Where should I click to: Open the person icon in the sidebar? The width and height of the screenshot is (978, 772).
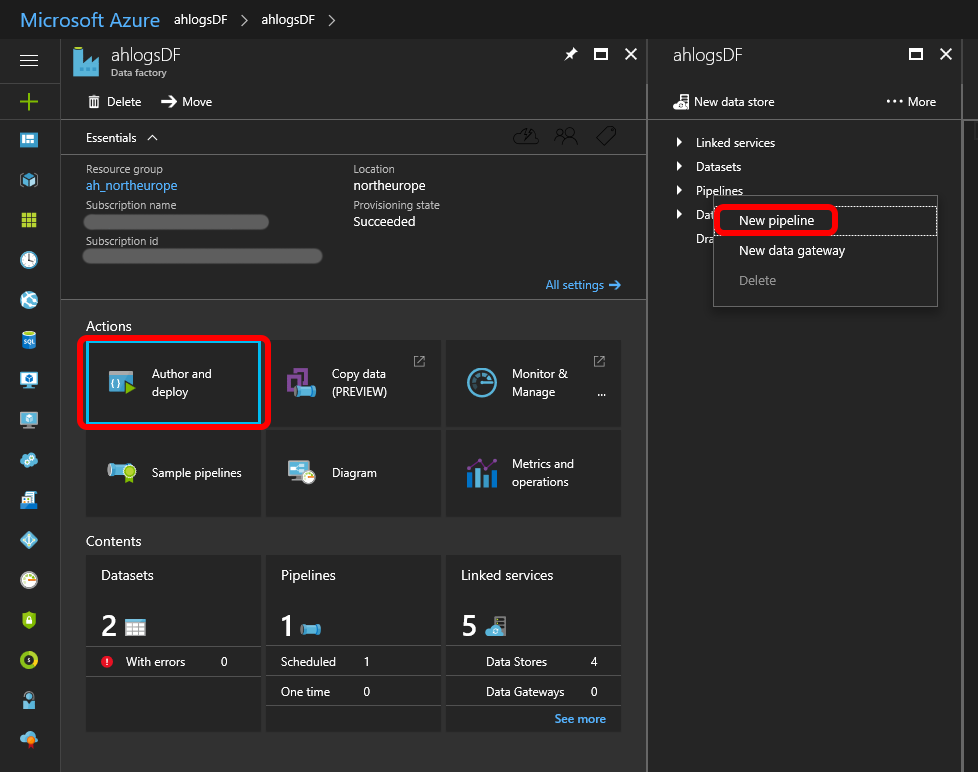tap(29, 700)
